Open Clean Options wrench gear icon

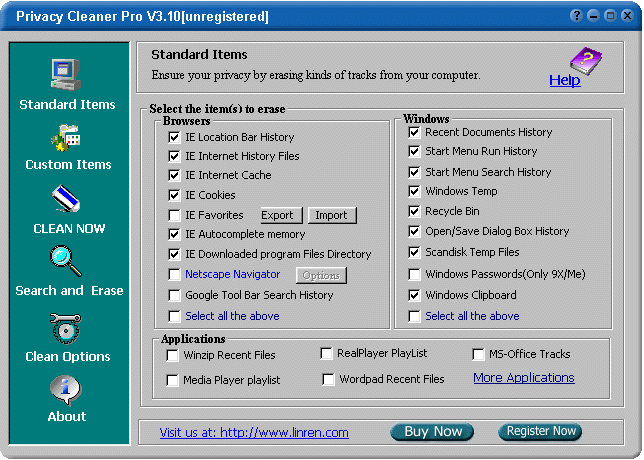(66, 329)
